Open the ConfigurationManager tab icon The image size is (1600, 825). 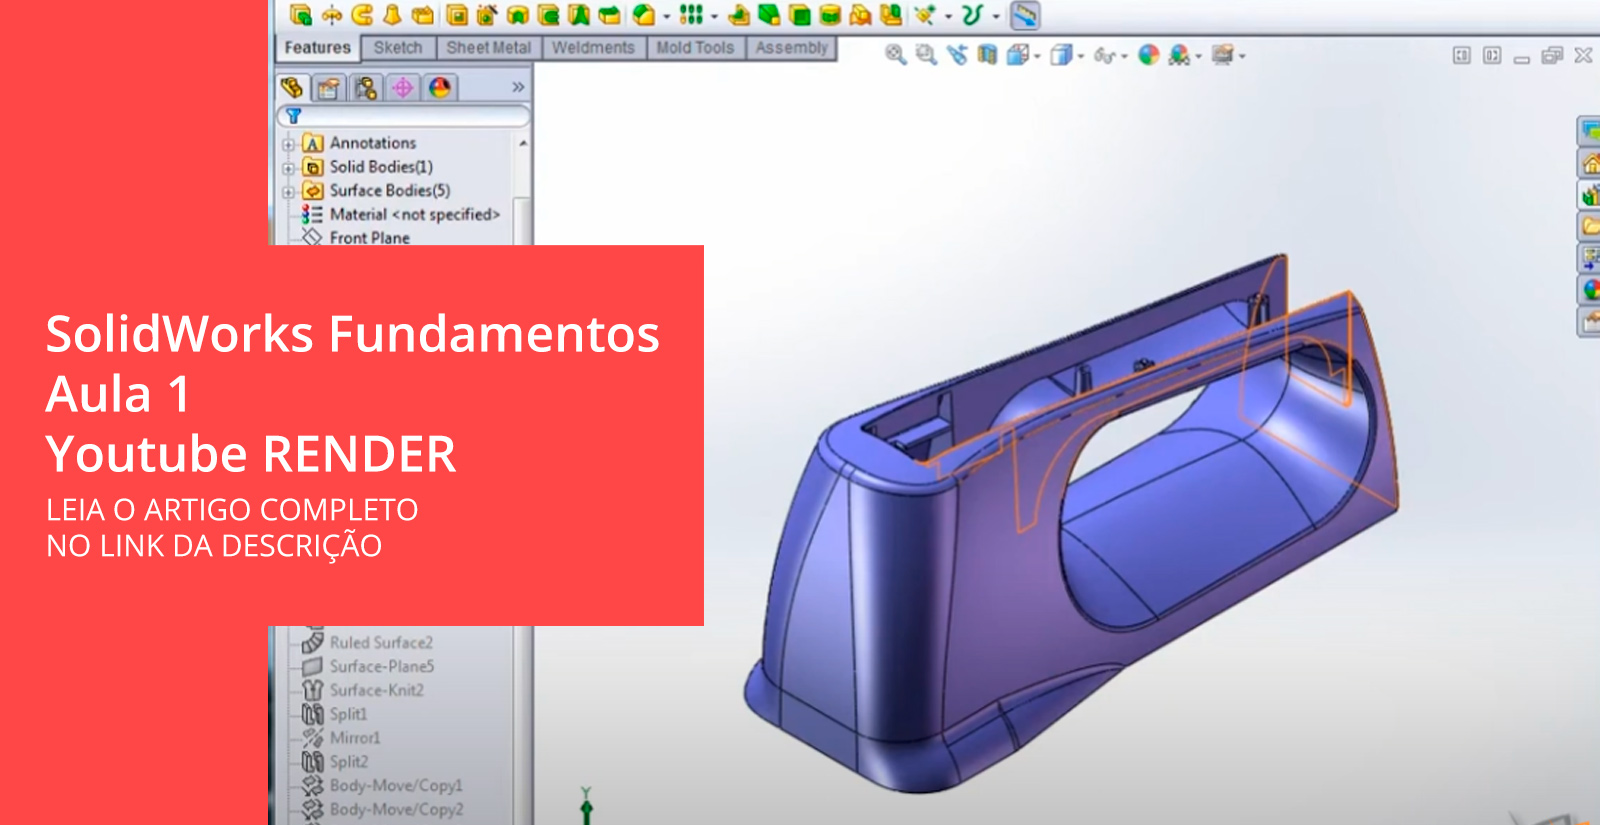pyautogui.click(x=366, y=88)
